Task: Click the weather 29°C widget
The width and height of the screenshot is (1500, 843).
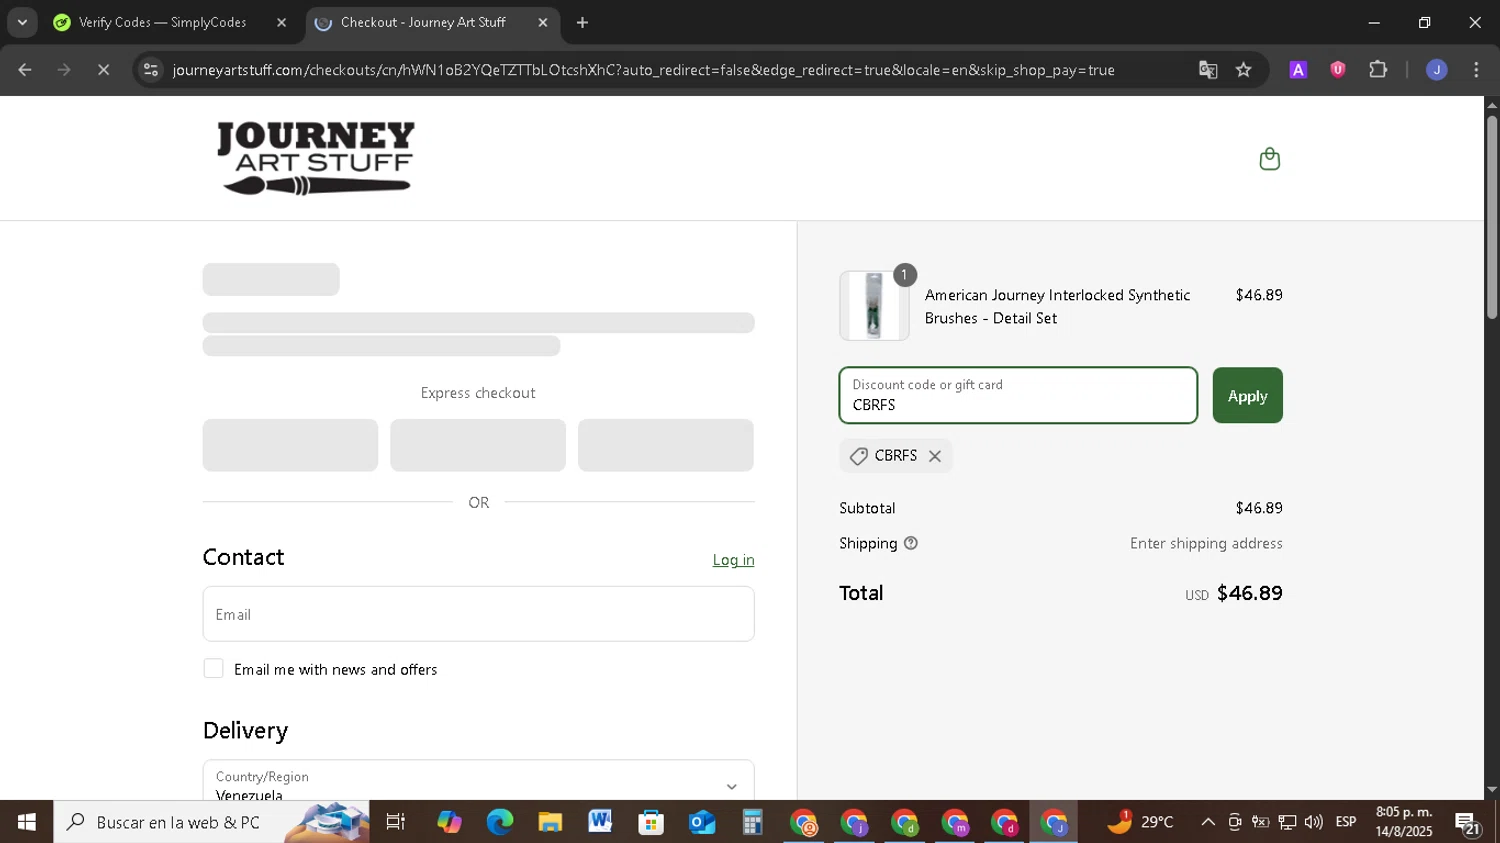Action: coord(1140,822)
